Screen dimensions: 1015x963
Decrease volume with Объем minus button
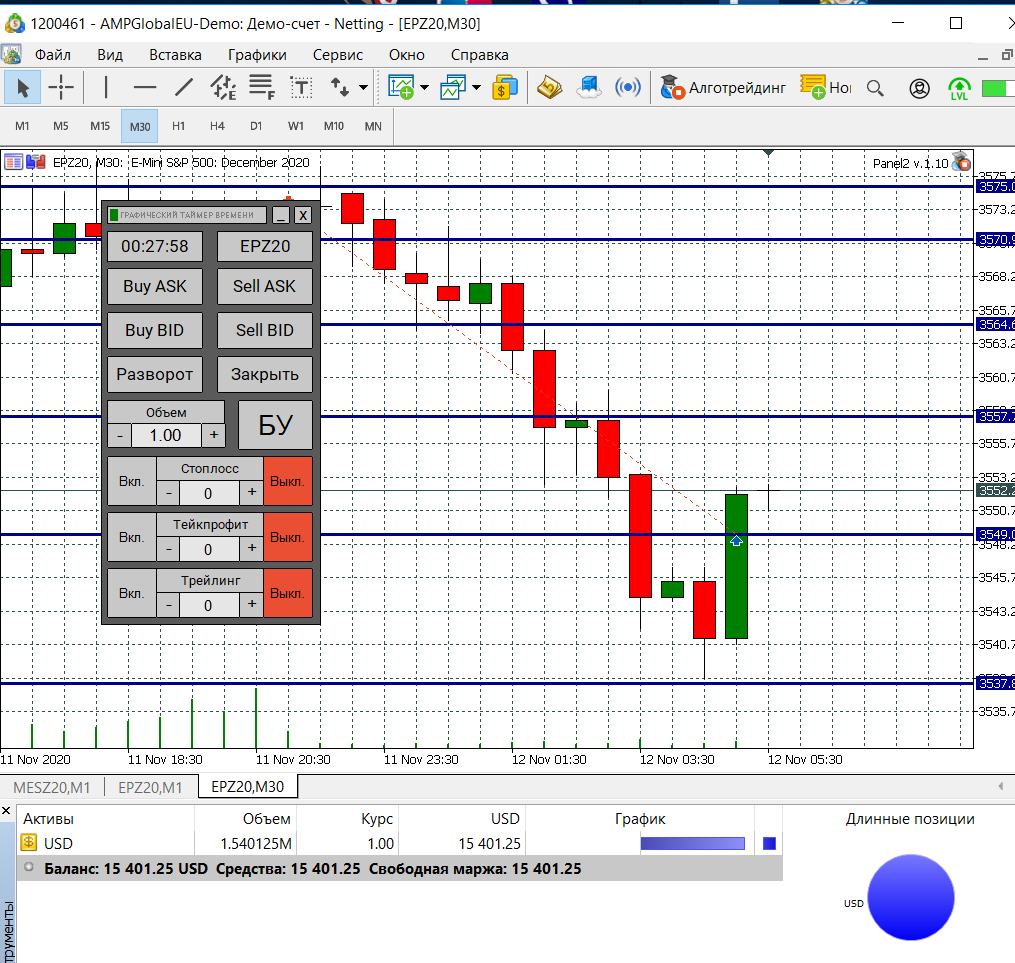pos(120,436)
